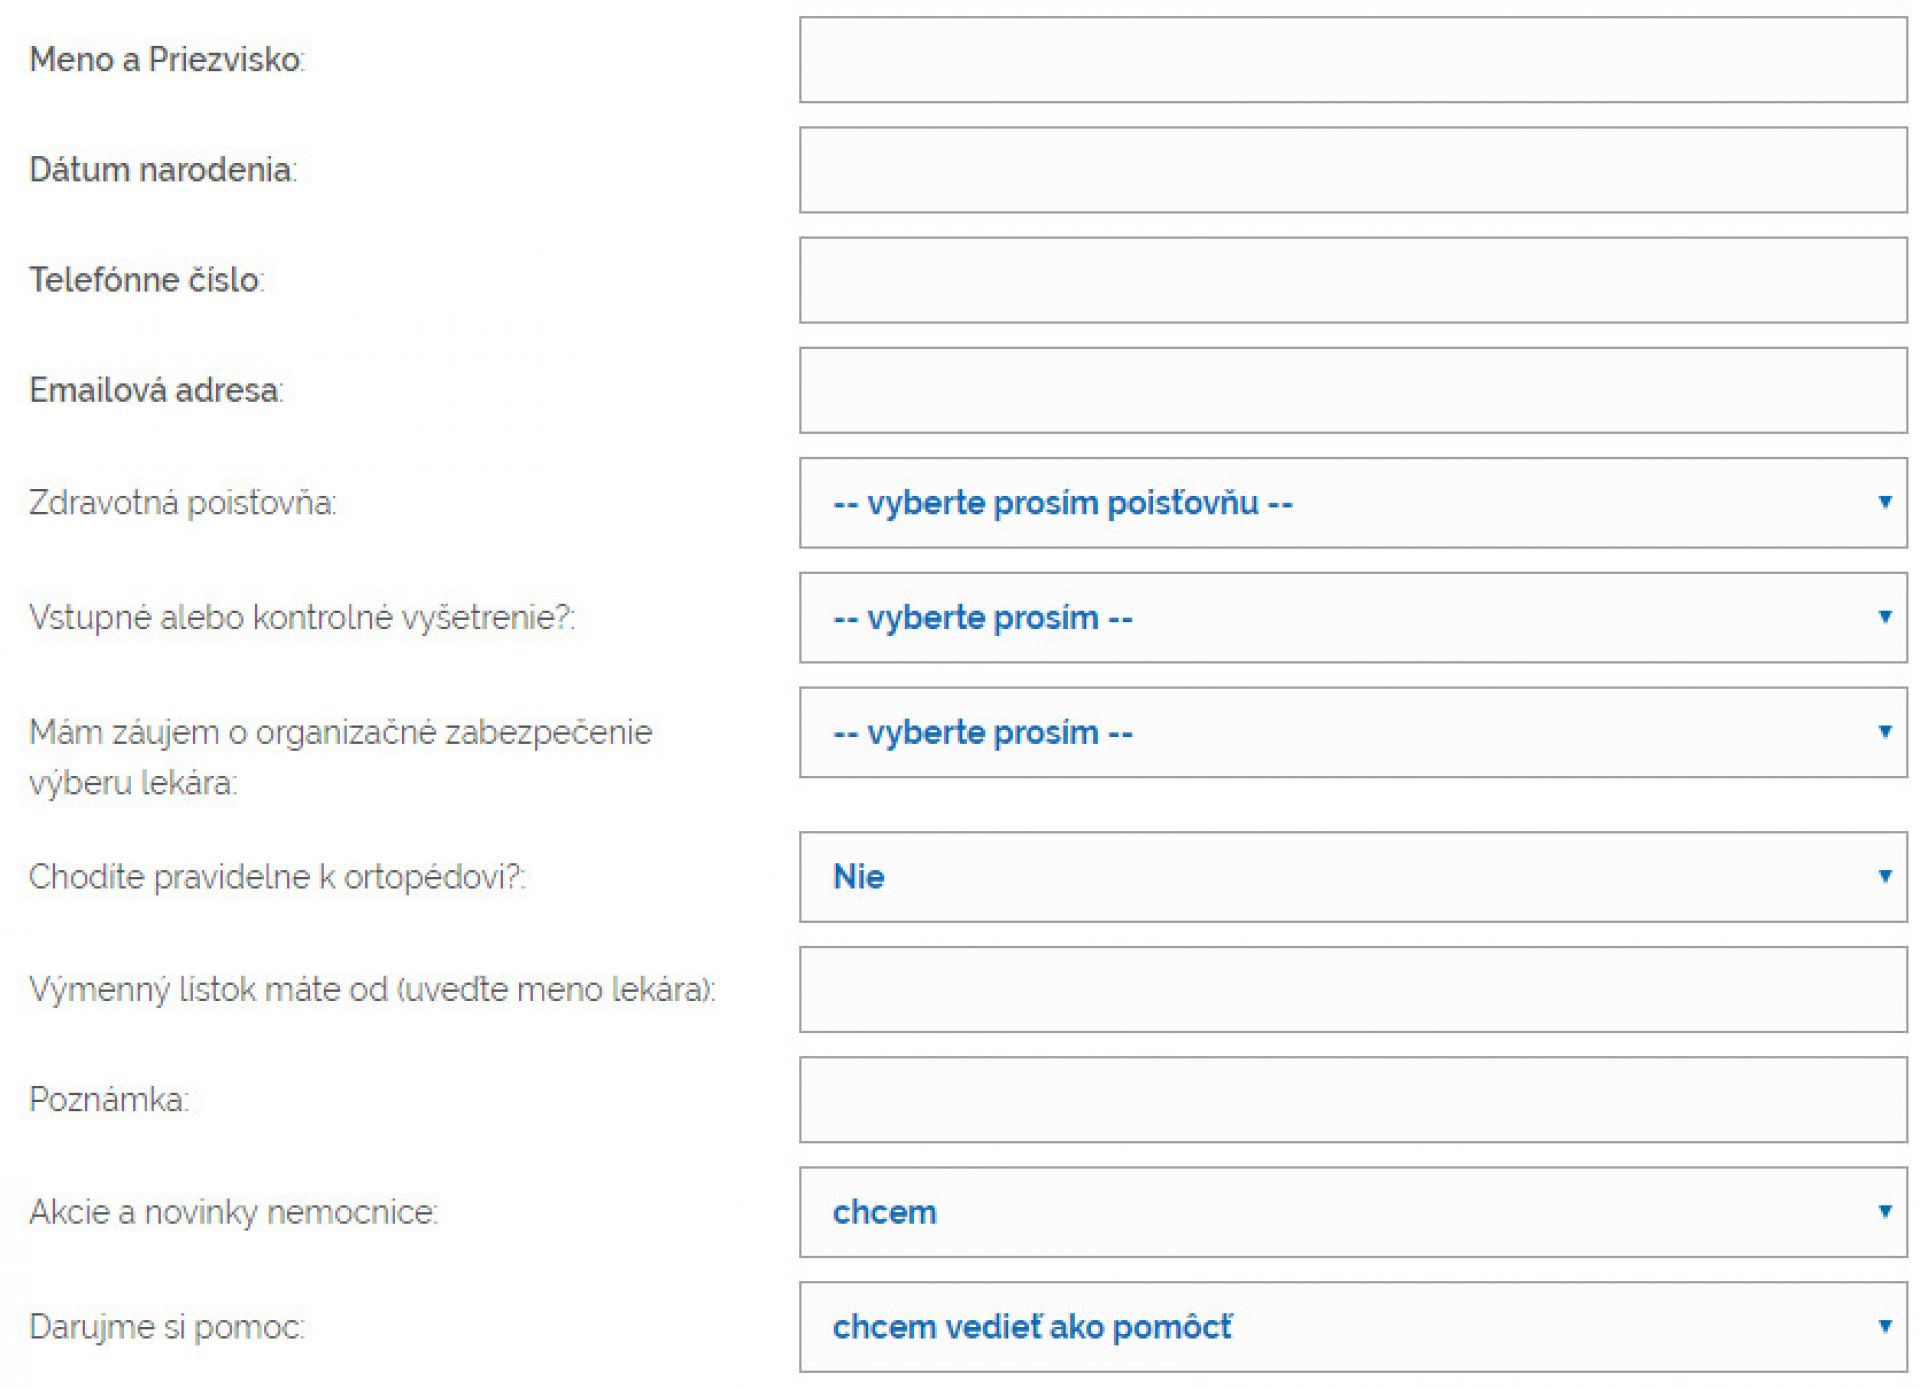
Task: Click the Emailová adresa label text
Action: (156, 390)
